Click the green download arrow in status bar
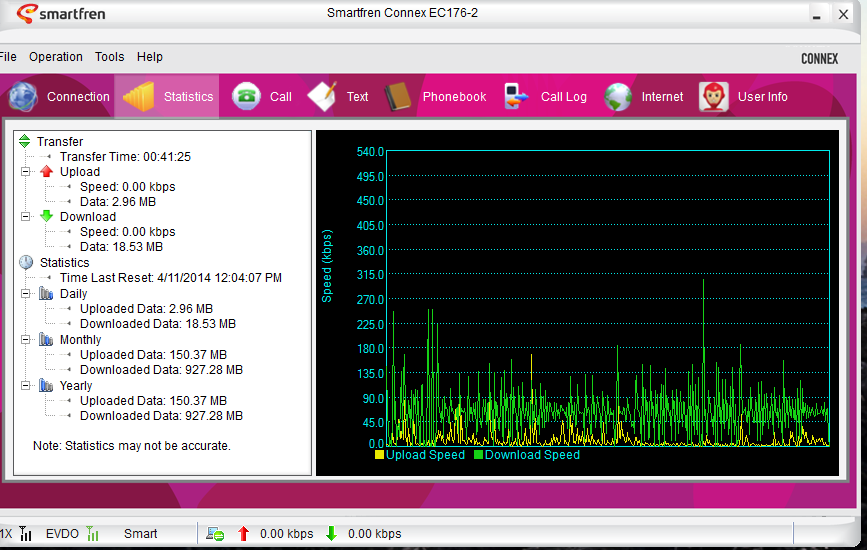Screen dimensions: 867x550 click(x=331, y=533)
